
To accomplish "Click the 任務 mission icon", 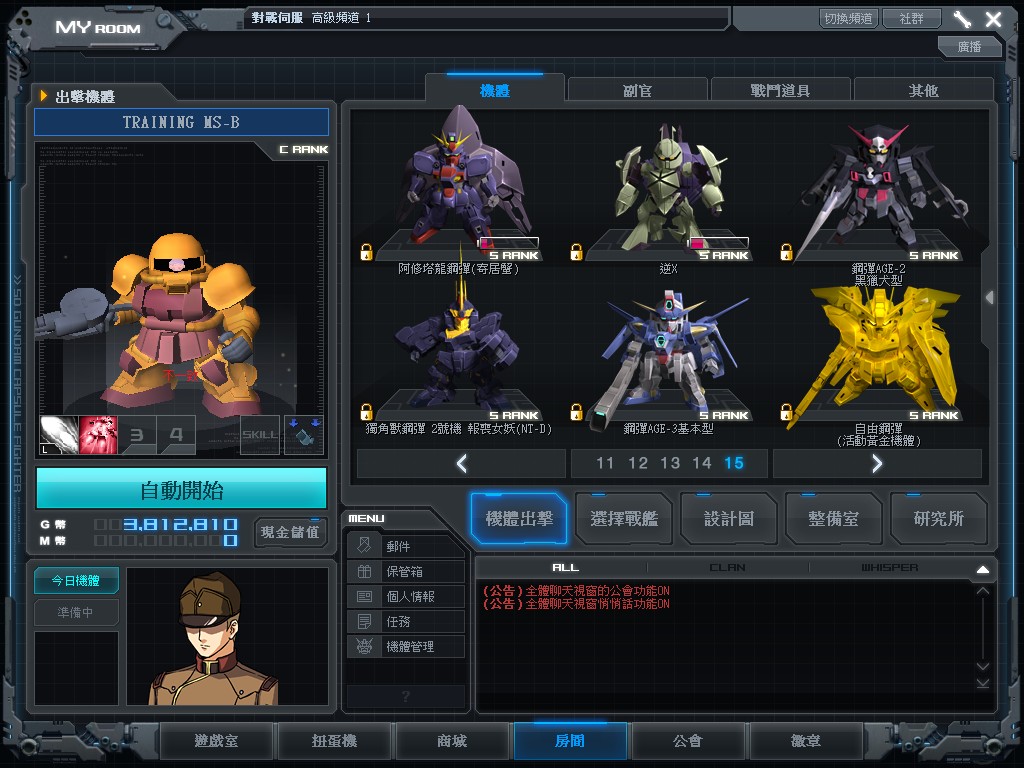I will tap(364, 621).
